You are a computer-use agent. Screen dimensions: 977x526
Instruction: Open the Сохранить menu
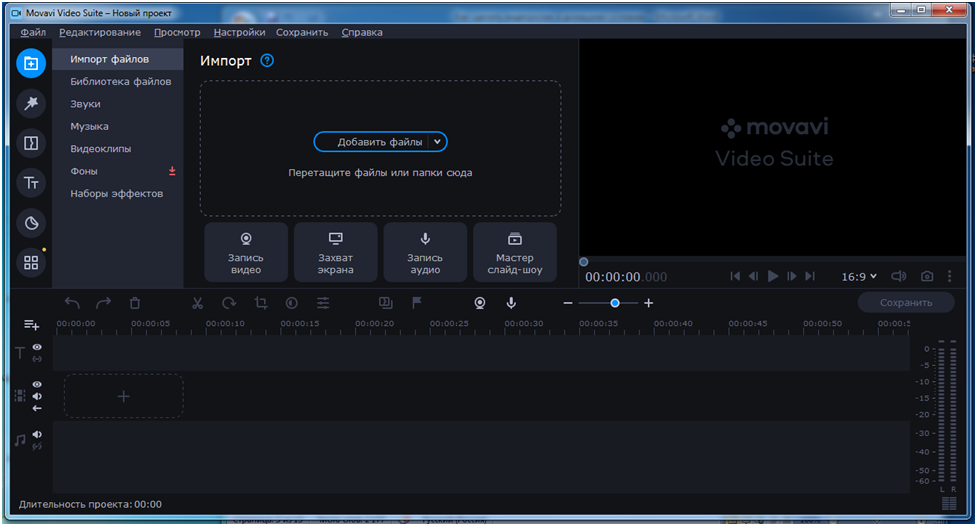[x=302, y=32]
